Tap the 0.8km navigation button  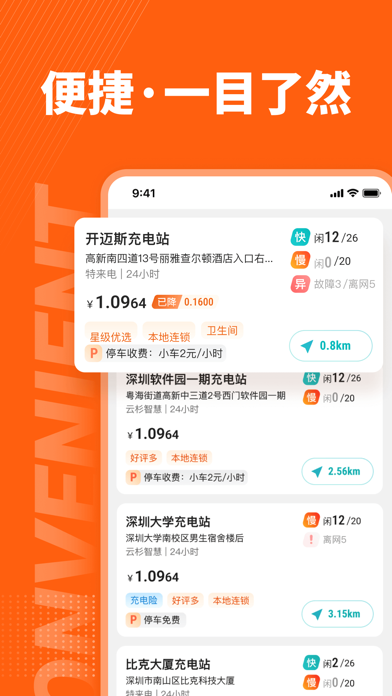coord(331,346)
